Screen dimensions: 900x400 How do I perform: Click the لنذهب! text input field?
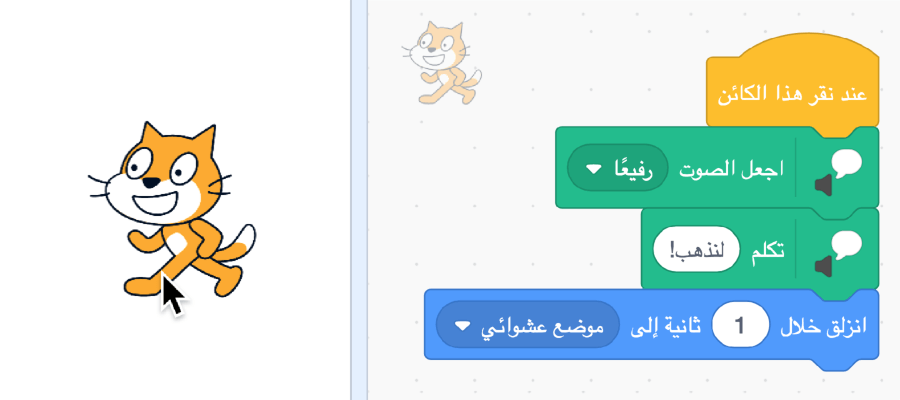(x=696, y=249)
